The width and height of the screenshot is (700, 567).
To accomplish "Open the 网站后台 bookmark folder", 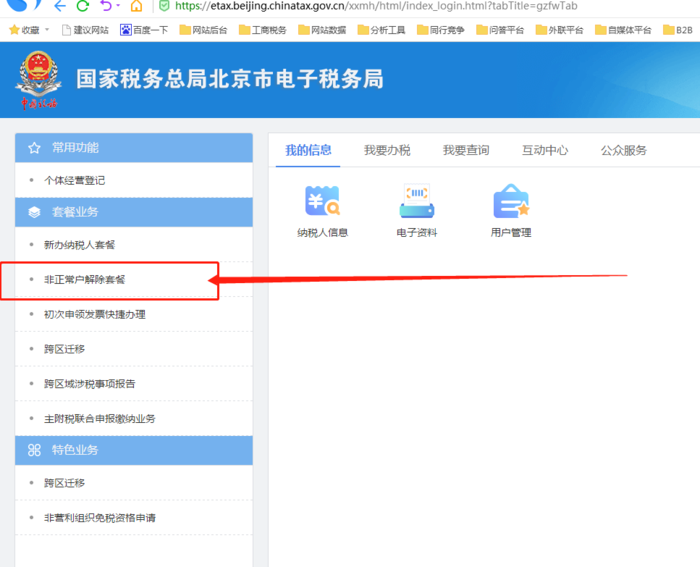I will click(x=203, y=30).
